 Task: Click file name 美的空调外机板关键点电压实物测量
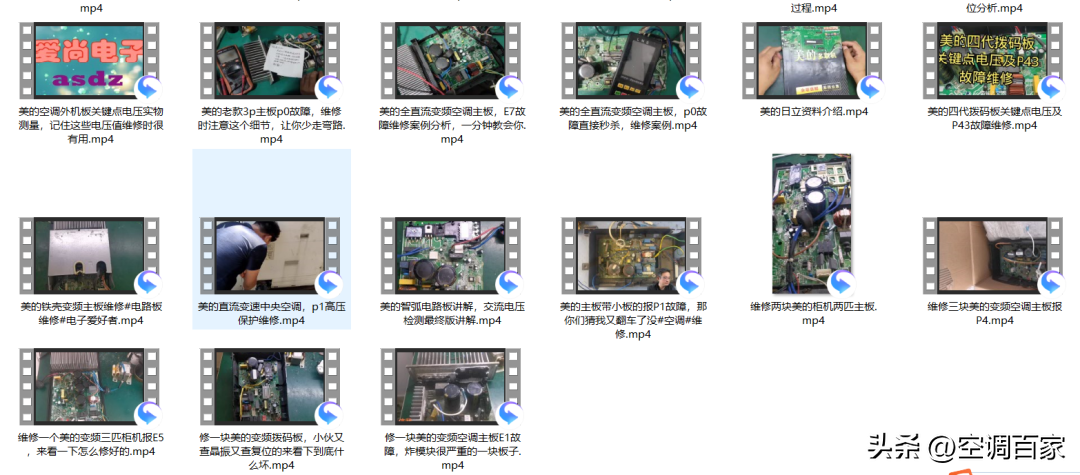click(90, 125)
